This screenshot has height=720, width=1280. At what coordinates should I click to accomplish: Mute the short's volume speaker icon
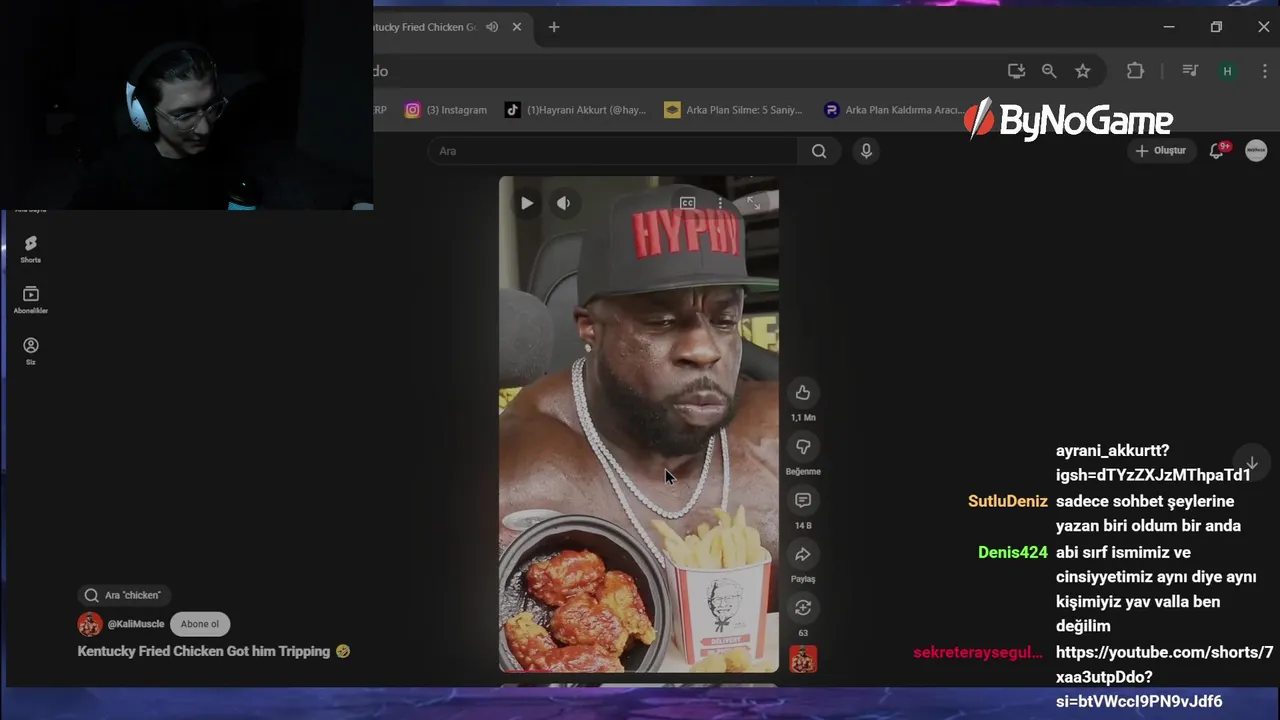pyautogui.click(x=564, y=203)
